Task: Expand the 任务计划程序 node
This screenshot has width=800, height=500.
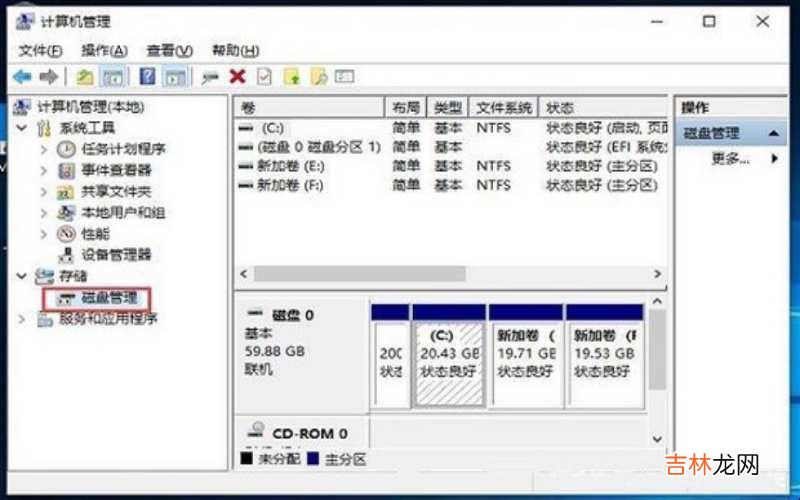Action: (x=44, y=149)
